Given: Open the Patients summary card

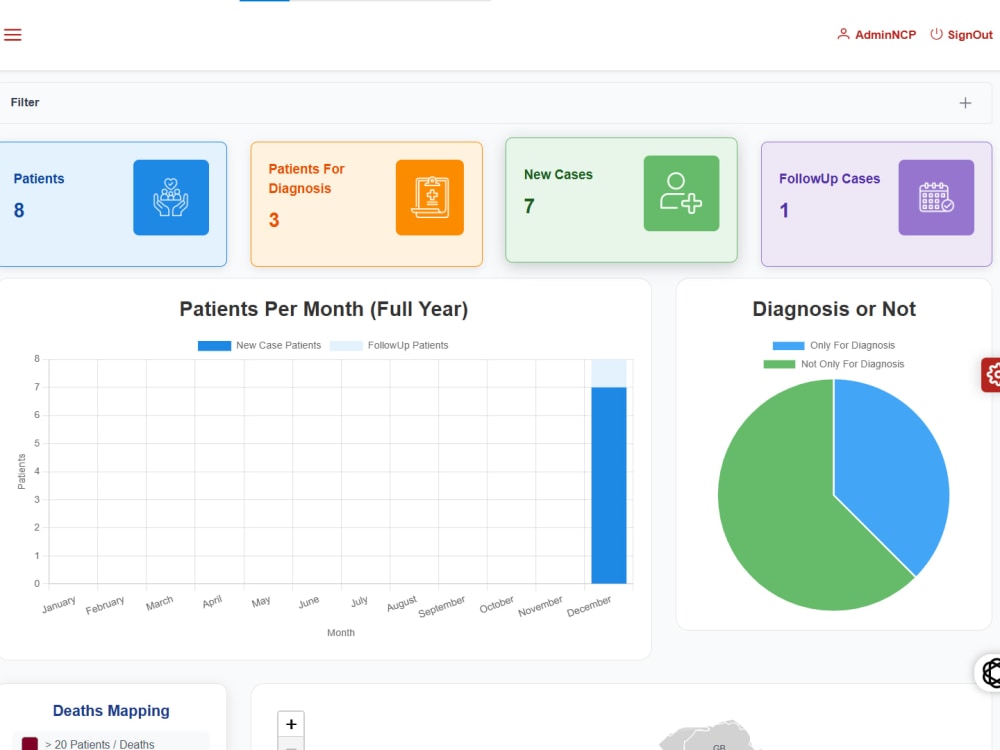Looking at the screenshot, I should [x=112, y=204].
